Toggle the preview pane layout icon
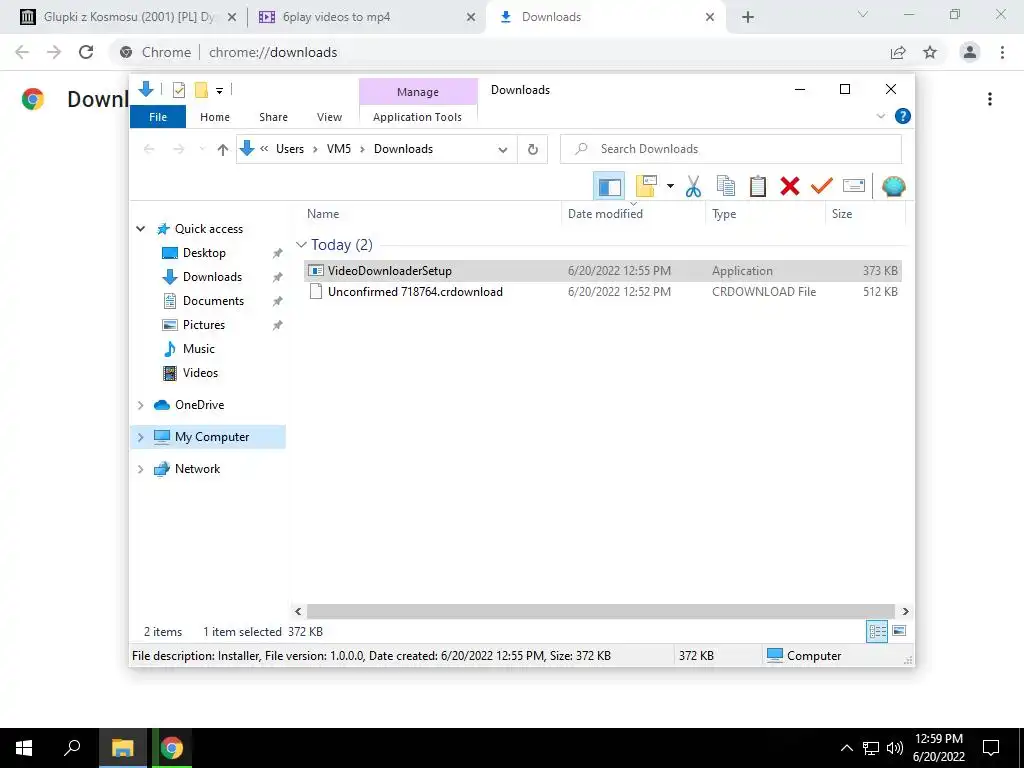The width and height of the screenshot is (1024, 768). point(609,187)
